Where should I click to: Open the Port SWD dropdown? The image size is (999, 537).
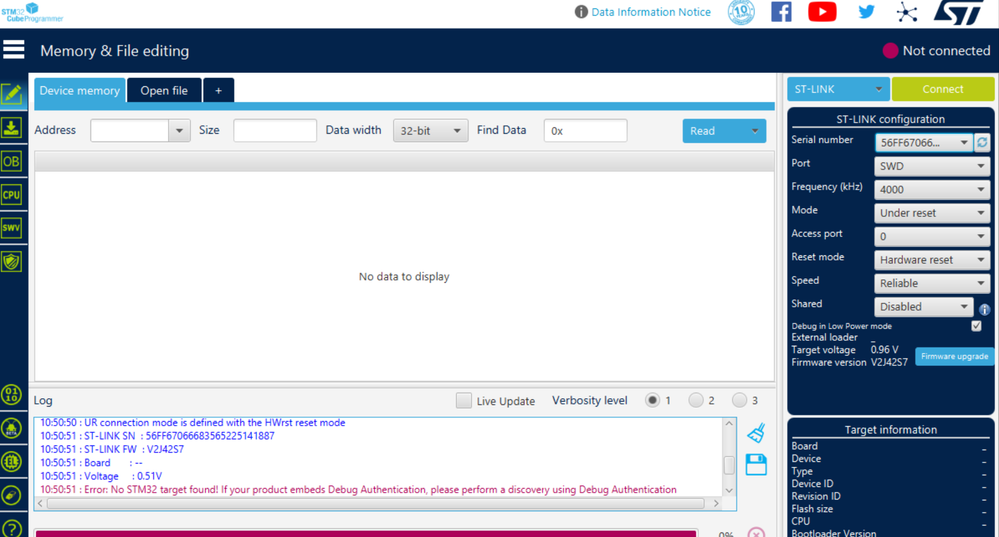pos(932,166)
